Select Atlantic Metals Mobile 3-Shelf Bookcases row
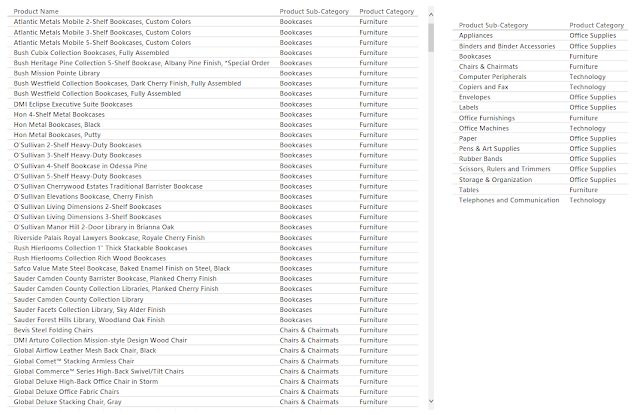Viewport: 640px width, 415px height. 213,32
